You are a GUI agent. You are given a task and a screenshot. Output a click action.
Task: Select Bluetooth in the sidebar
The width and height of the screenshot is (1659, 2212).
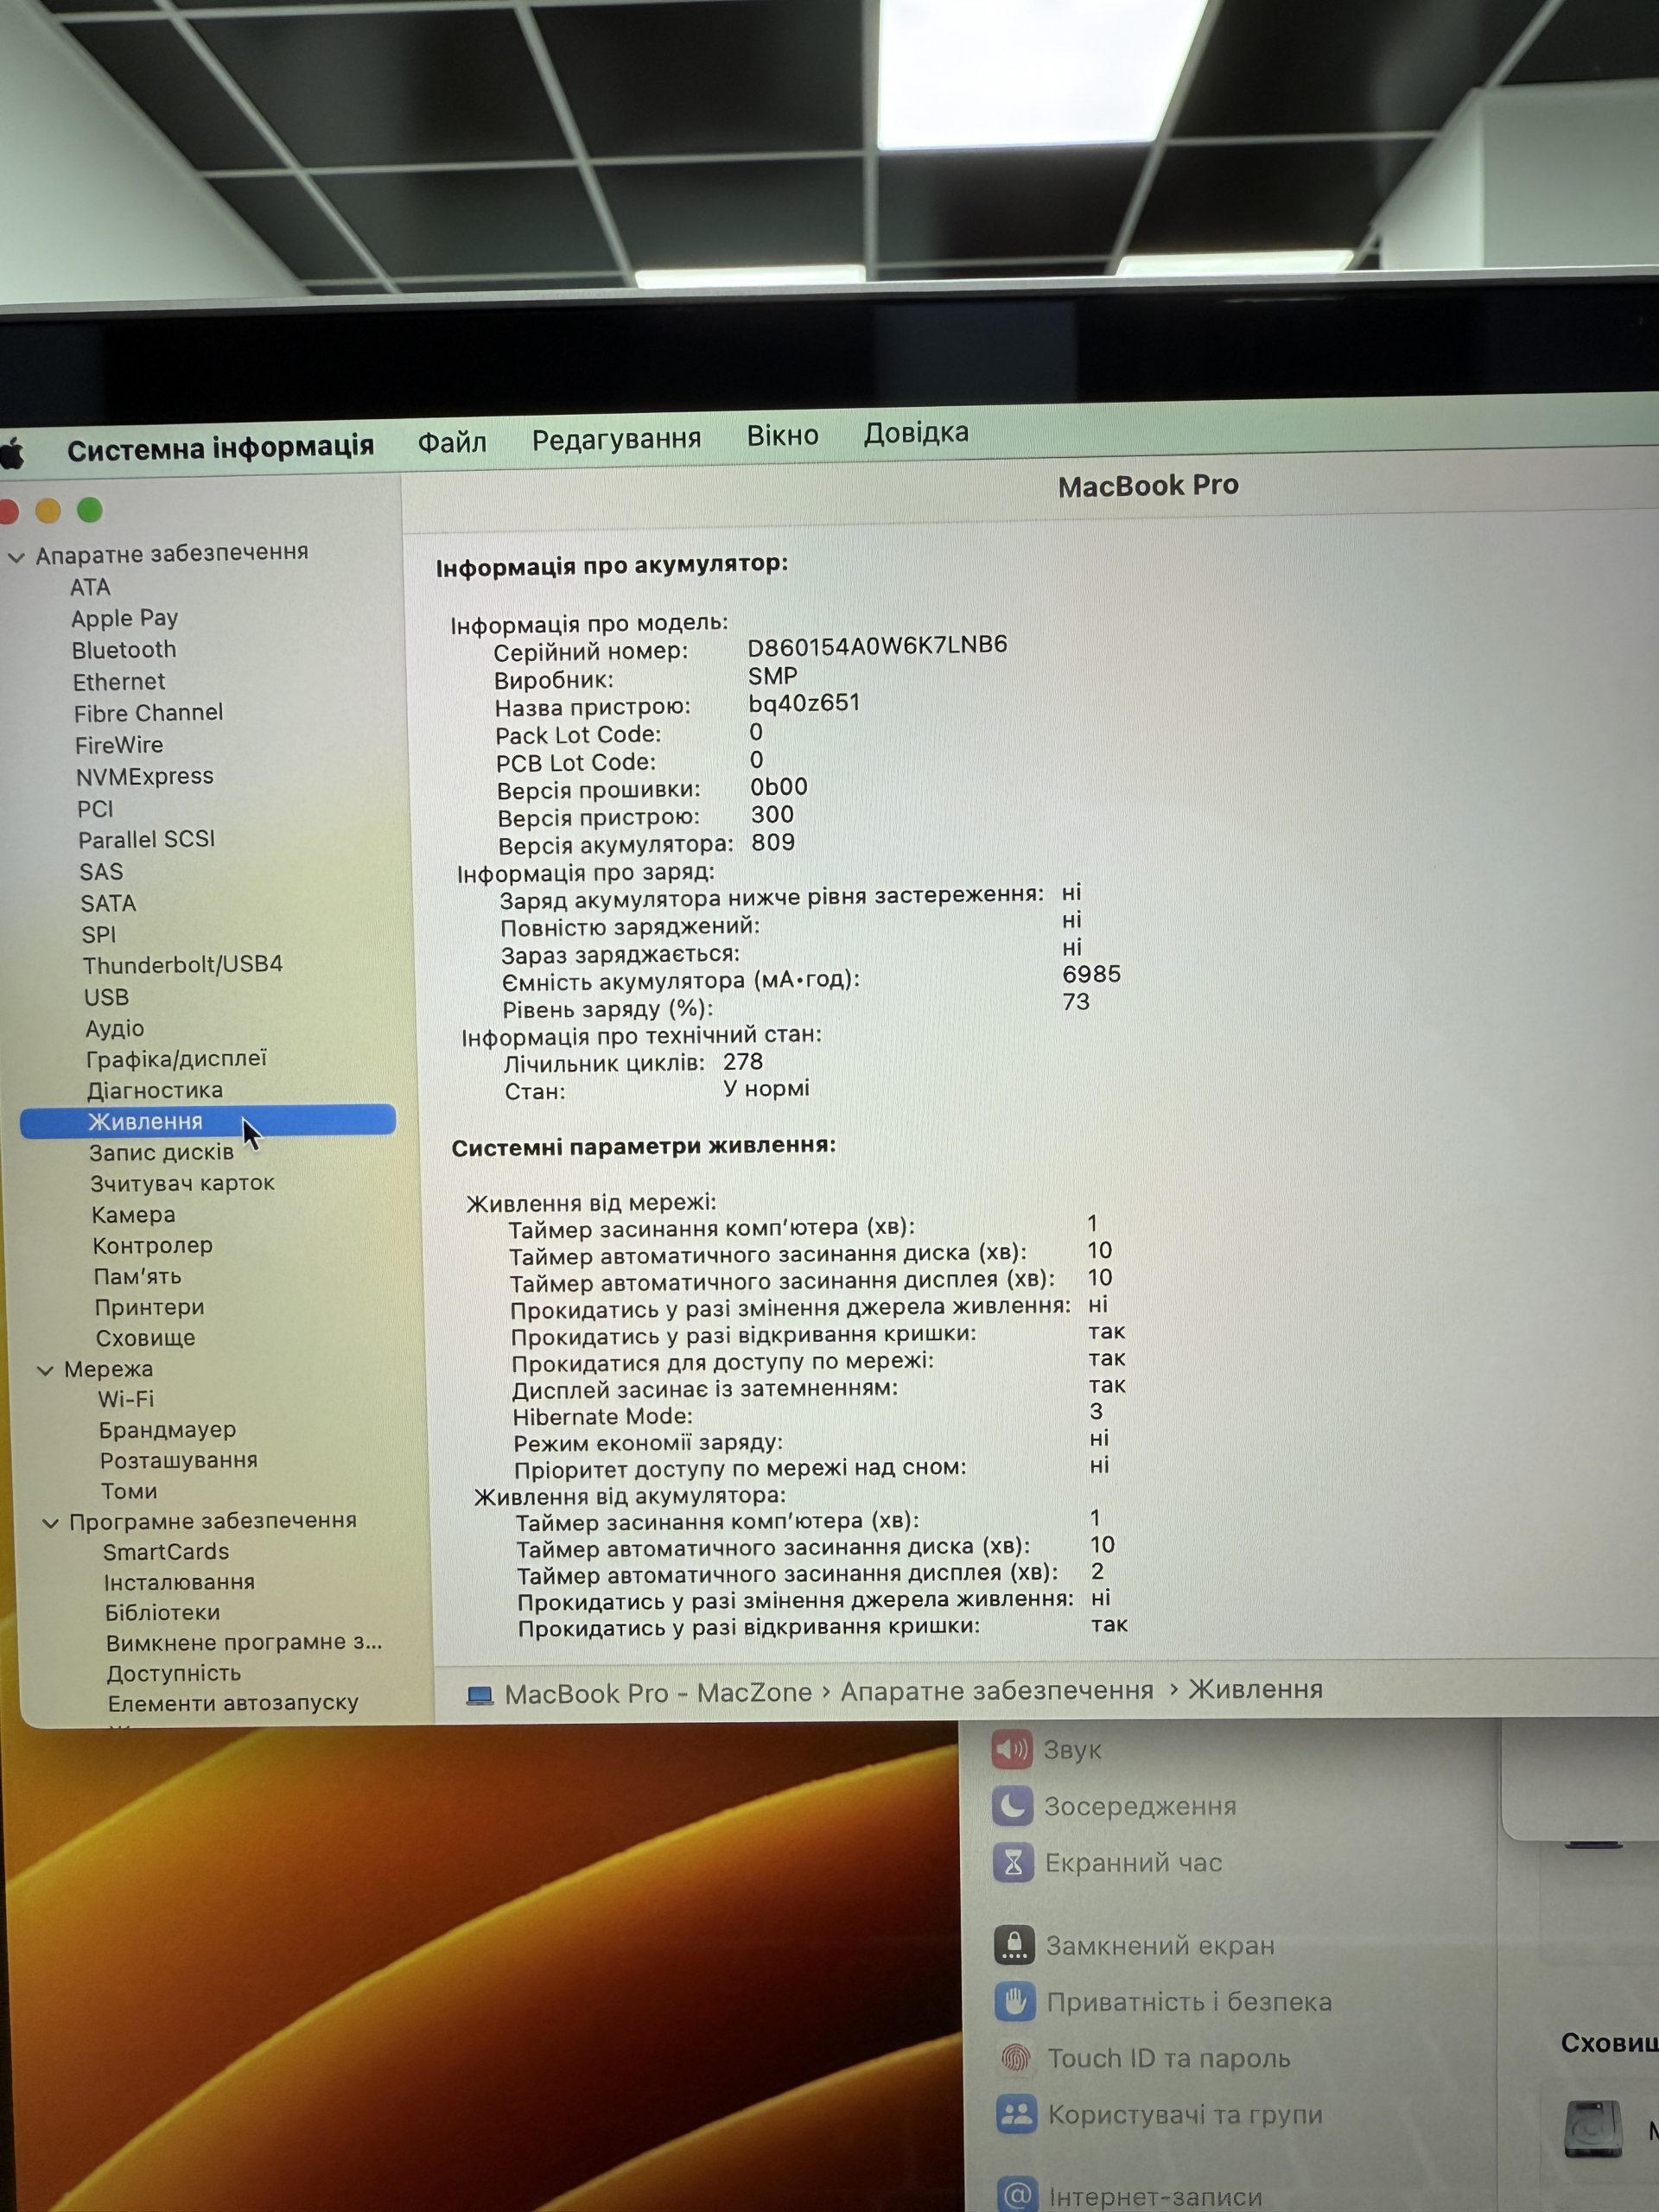[124, 650]
